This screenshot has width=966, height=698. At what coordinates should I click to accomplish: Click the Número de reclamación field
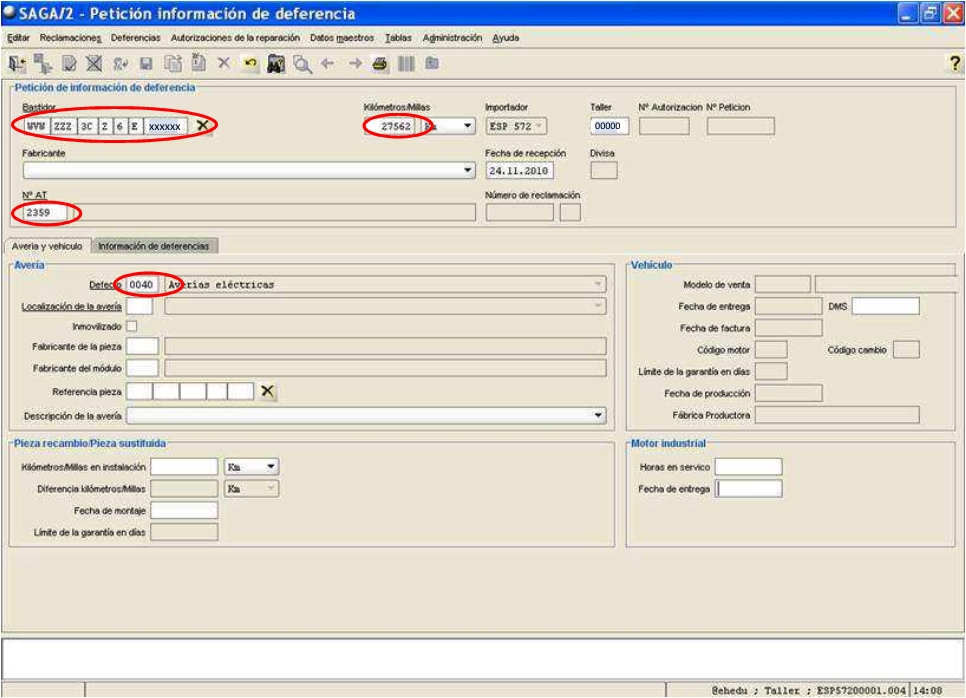(519, 212)
